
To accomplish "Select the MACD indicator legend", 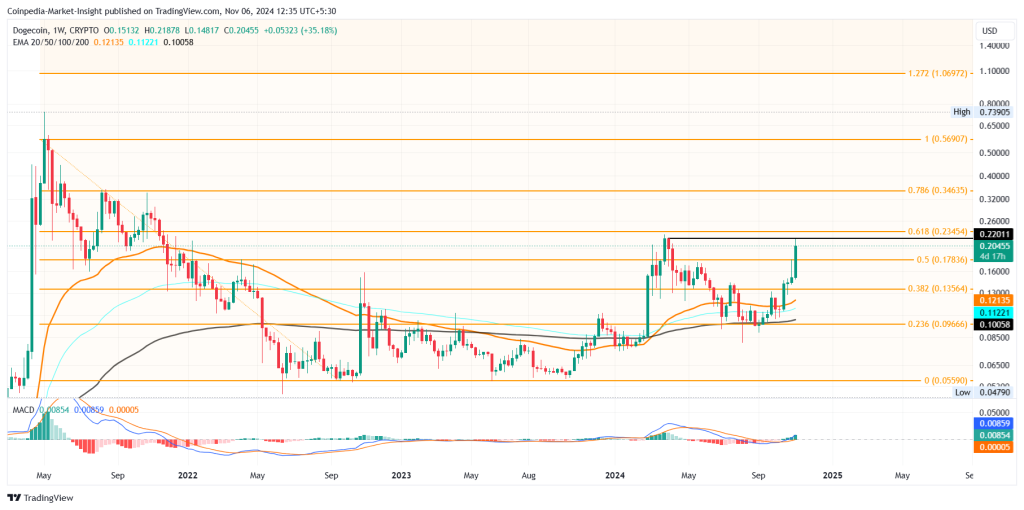I will 24,409.
